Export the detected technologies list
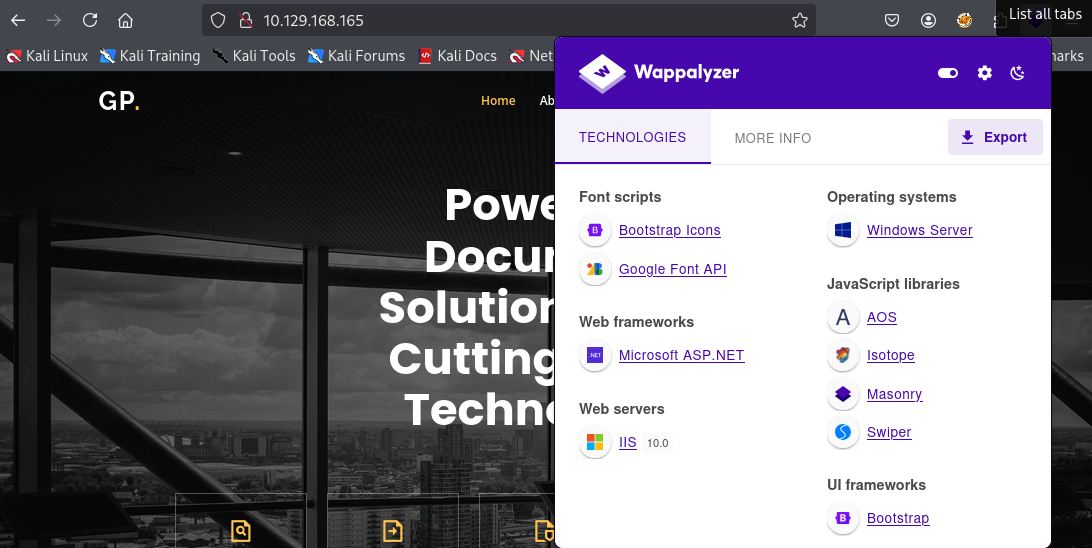This screenshot has height=548, width=1092. 994,137
